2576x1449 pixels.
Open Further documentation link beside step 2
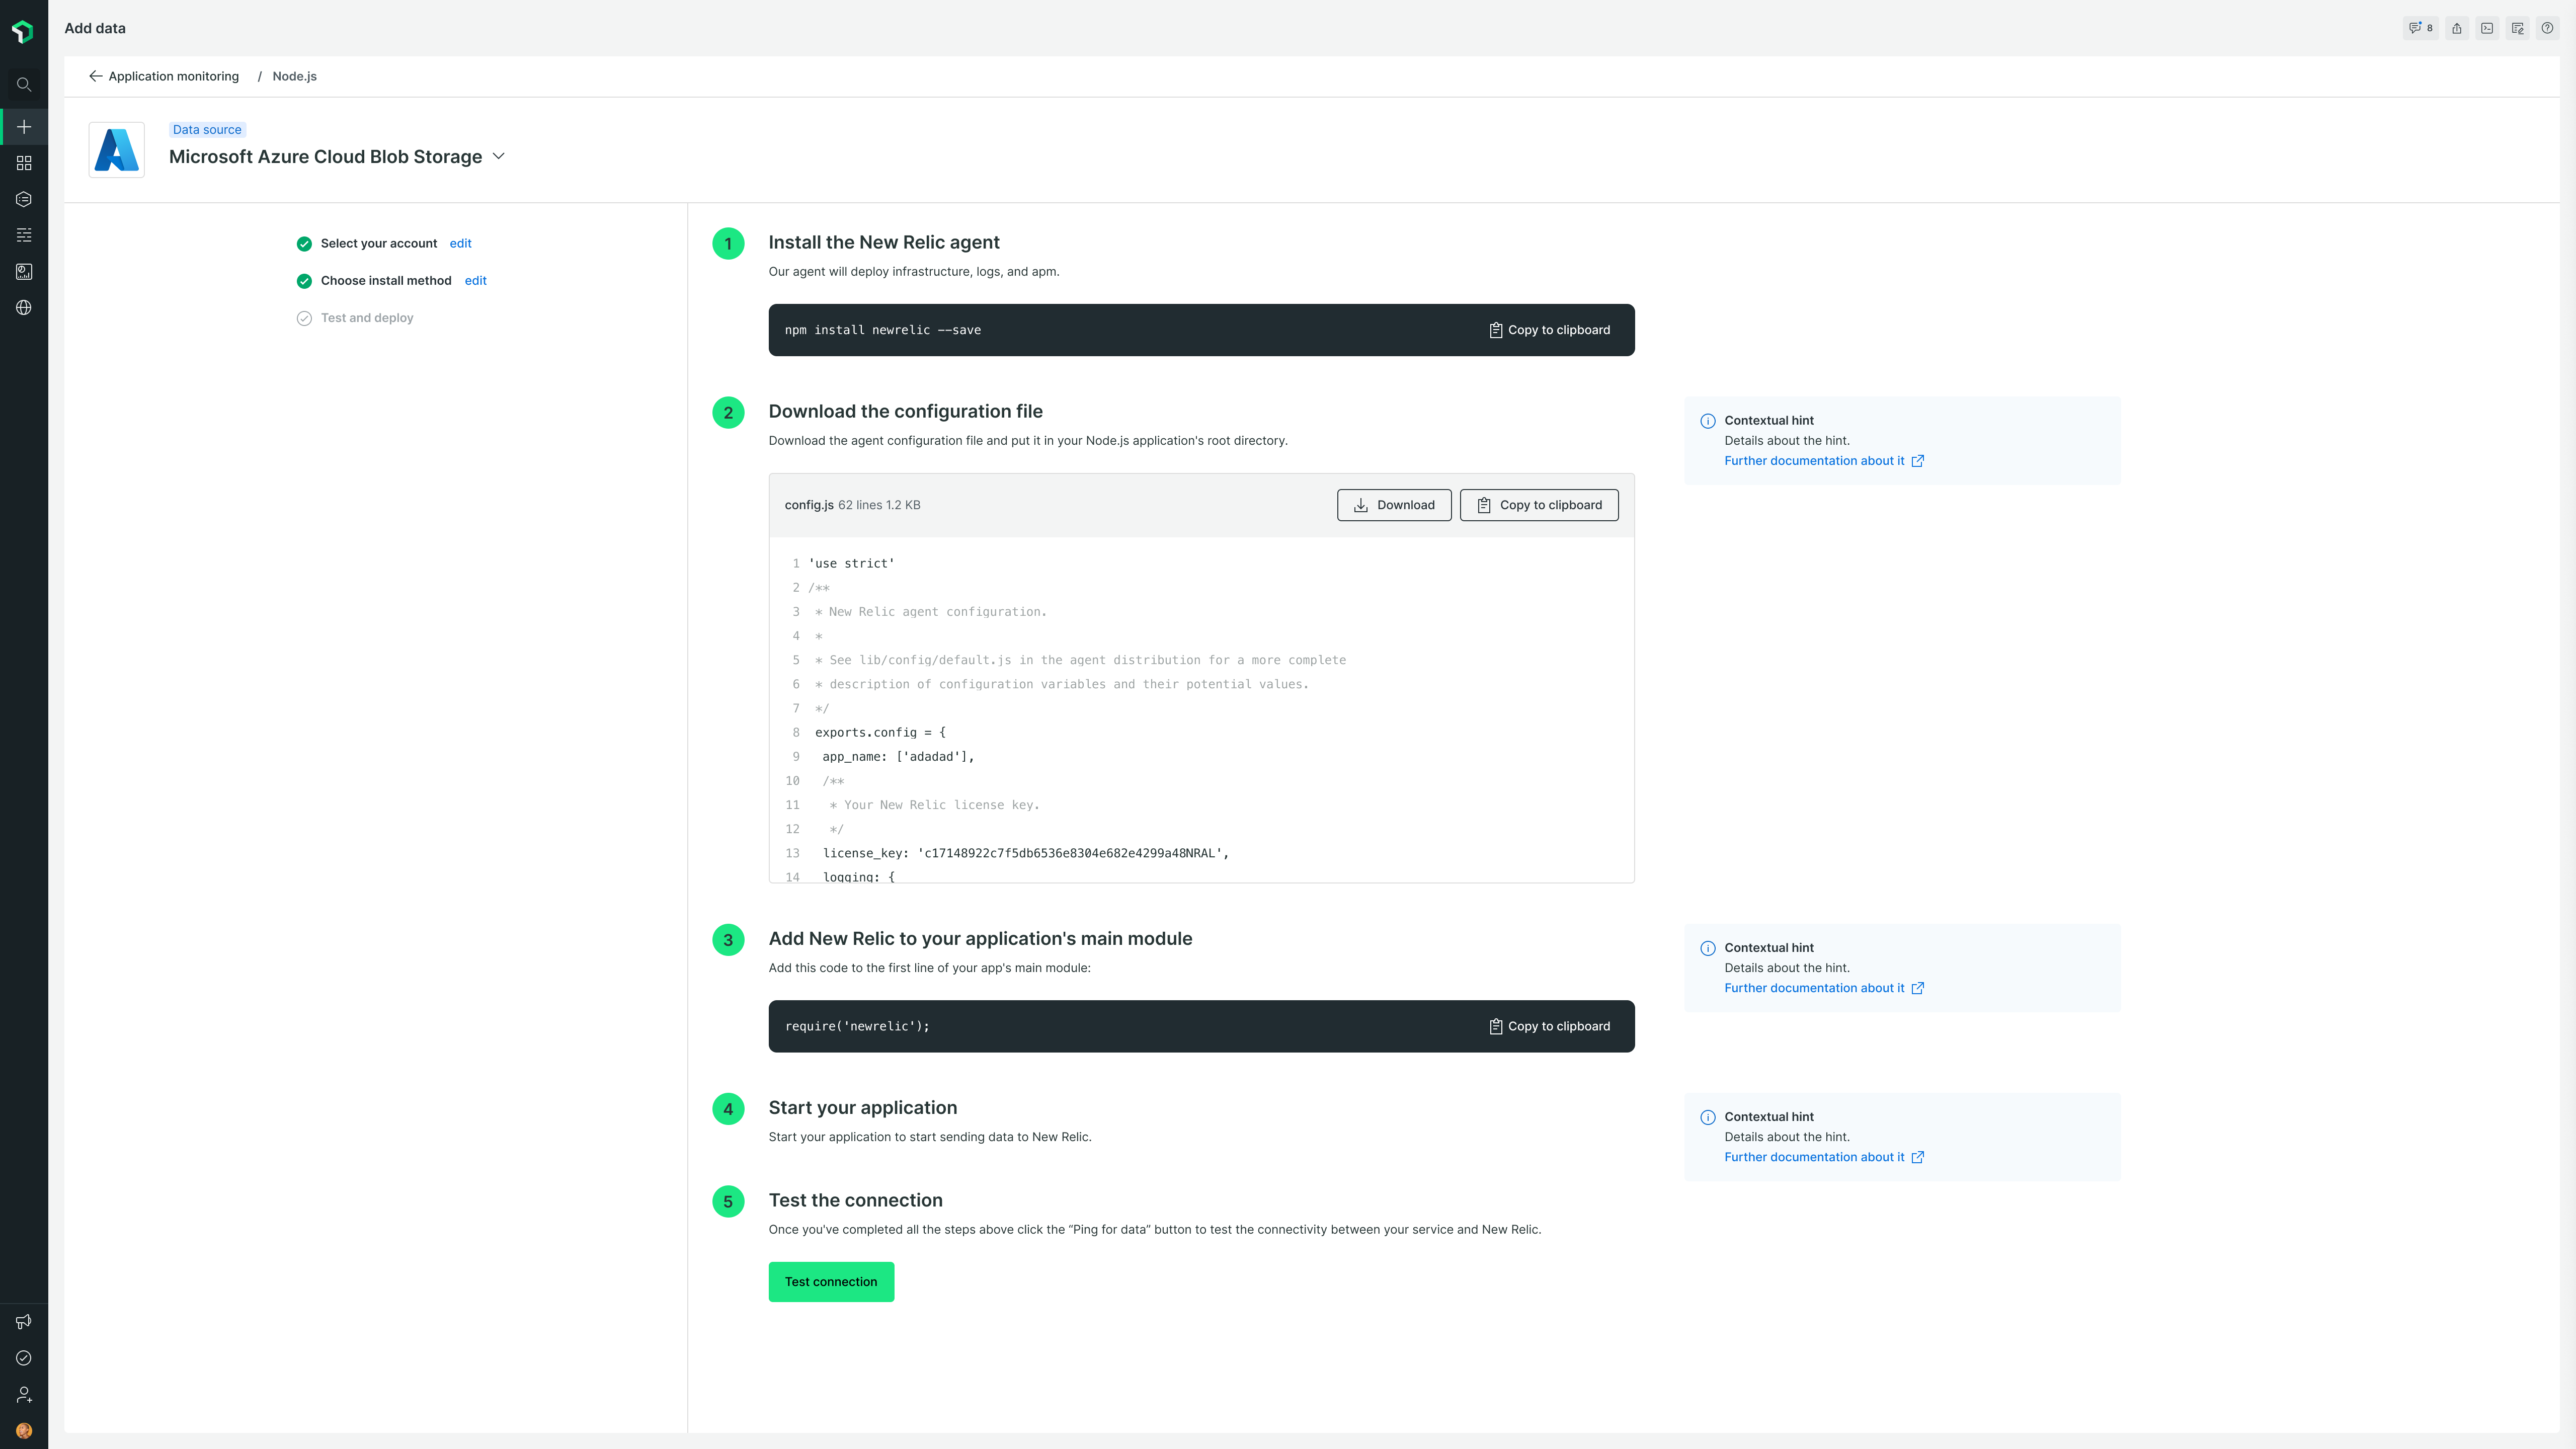[x=1824, y=461]
